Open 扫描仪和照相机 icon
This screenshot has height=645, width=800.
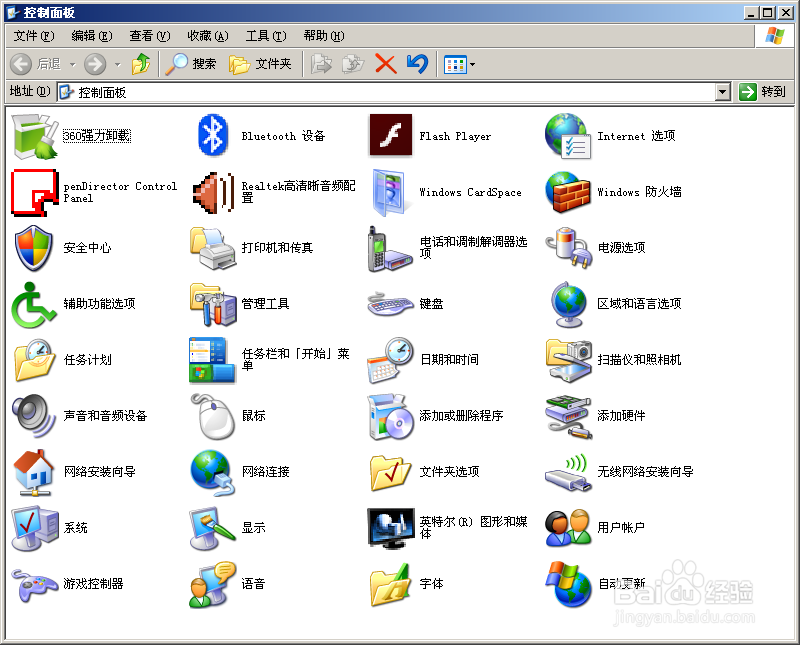(568, 360)
